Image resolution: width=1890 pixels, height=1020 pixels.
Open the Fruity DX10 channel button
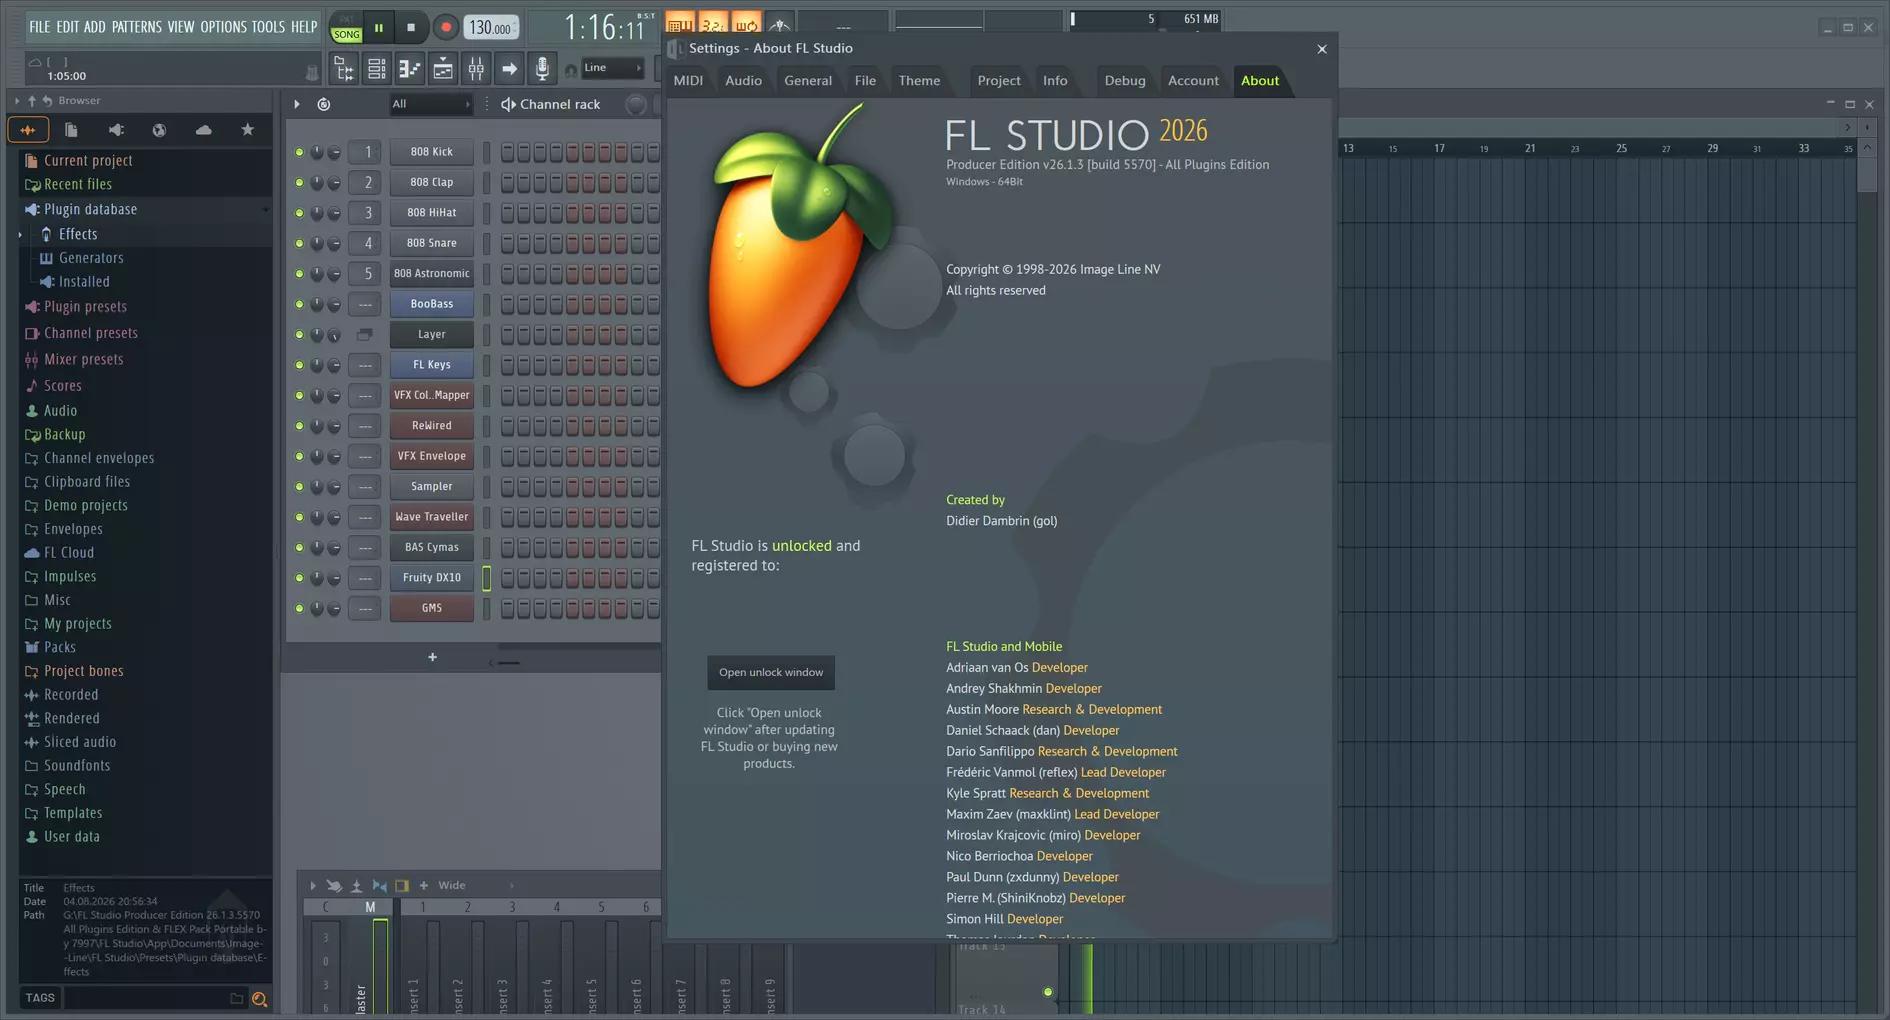pyautogui.click(x=431, y=578)
